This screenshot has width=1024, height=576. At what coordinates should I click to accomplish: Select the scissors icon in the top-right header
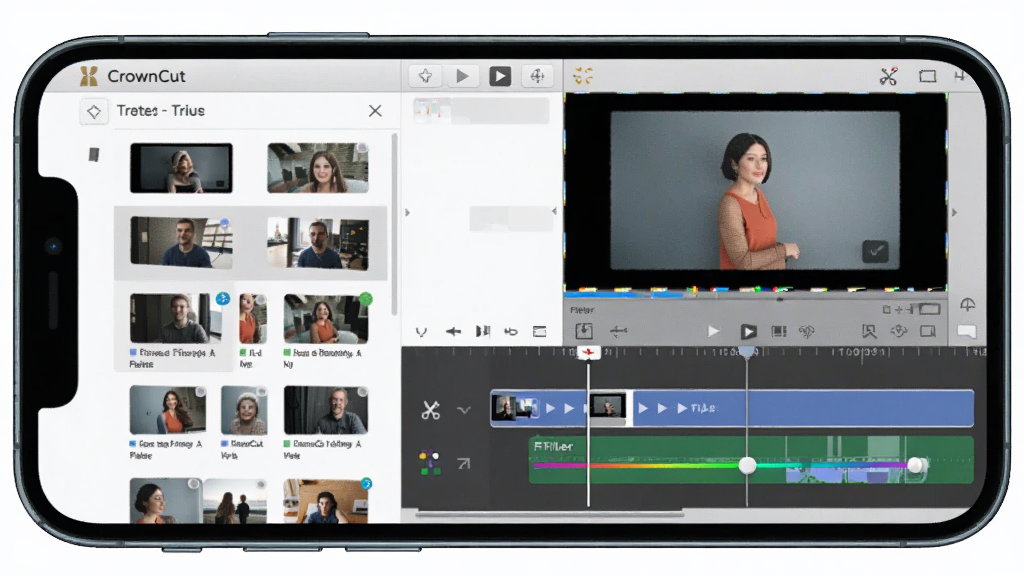(x=888, y=76)
